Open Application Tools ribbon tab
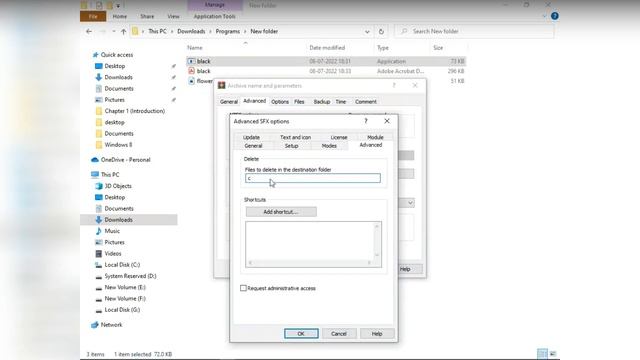The height and width of the screenshot is (360, 640). 214,16
